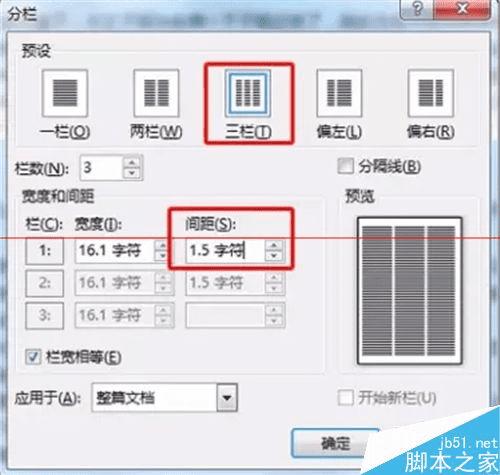Pick the 三栏 three-column preset icon

248,93
